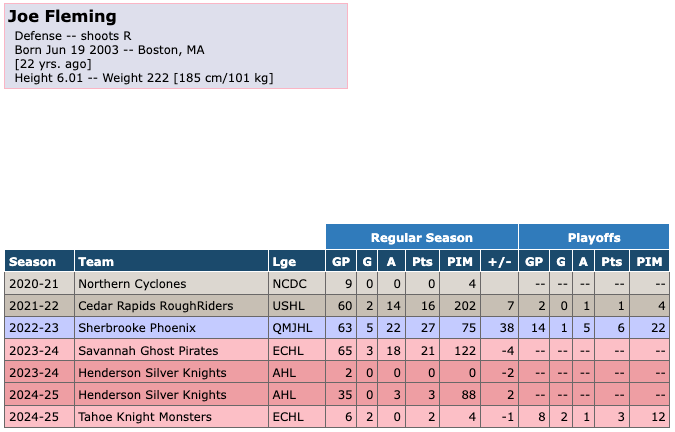Click the 2020-21 season cell
Screen dimensions: 675x432
click(x=35, y=284)
